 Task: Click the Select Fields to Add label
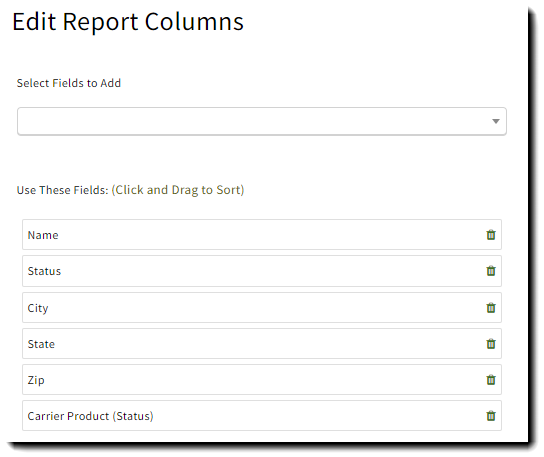(69, 83)
